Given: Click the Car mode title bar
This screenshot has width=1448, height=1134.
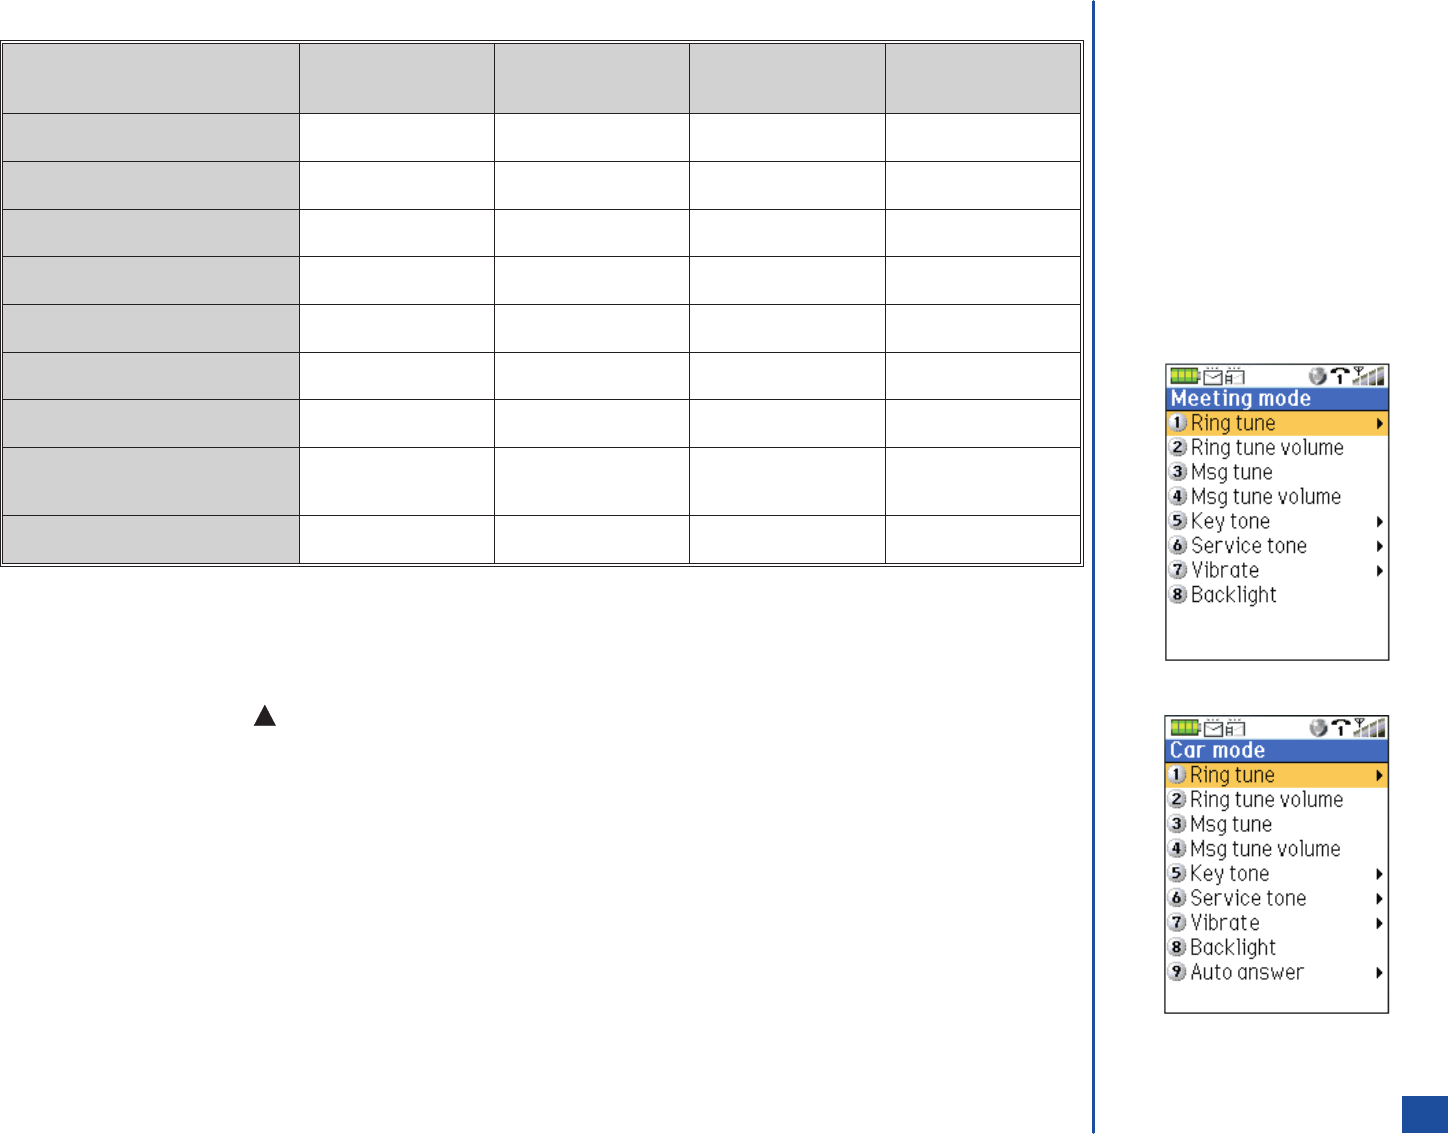Looking at the screenshot, I should pyautogui.click(x=1277, y=751).
